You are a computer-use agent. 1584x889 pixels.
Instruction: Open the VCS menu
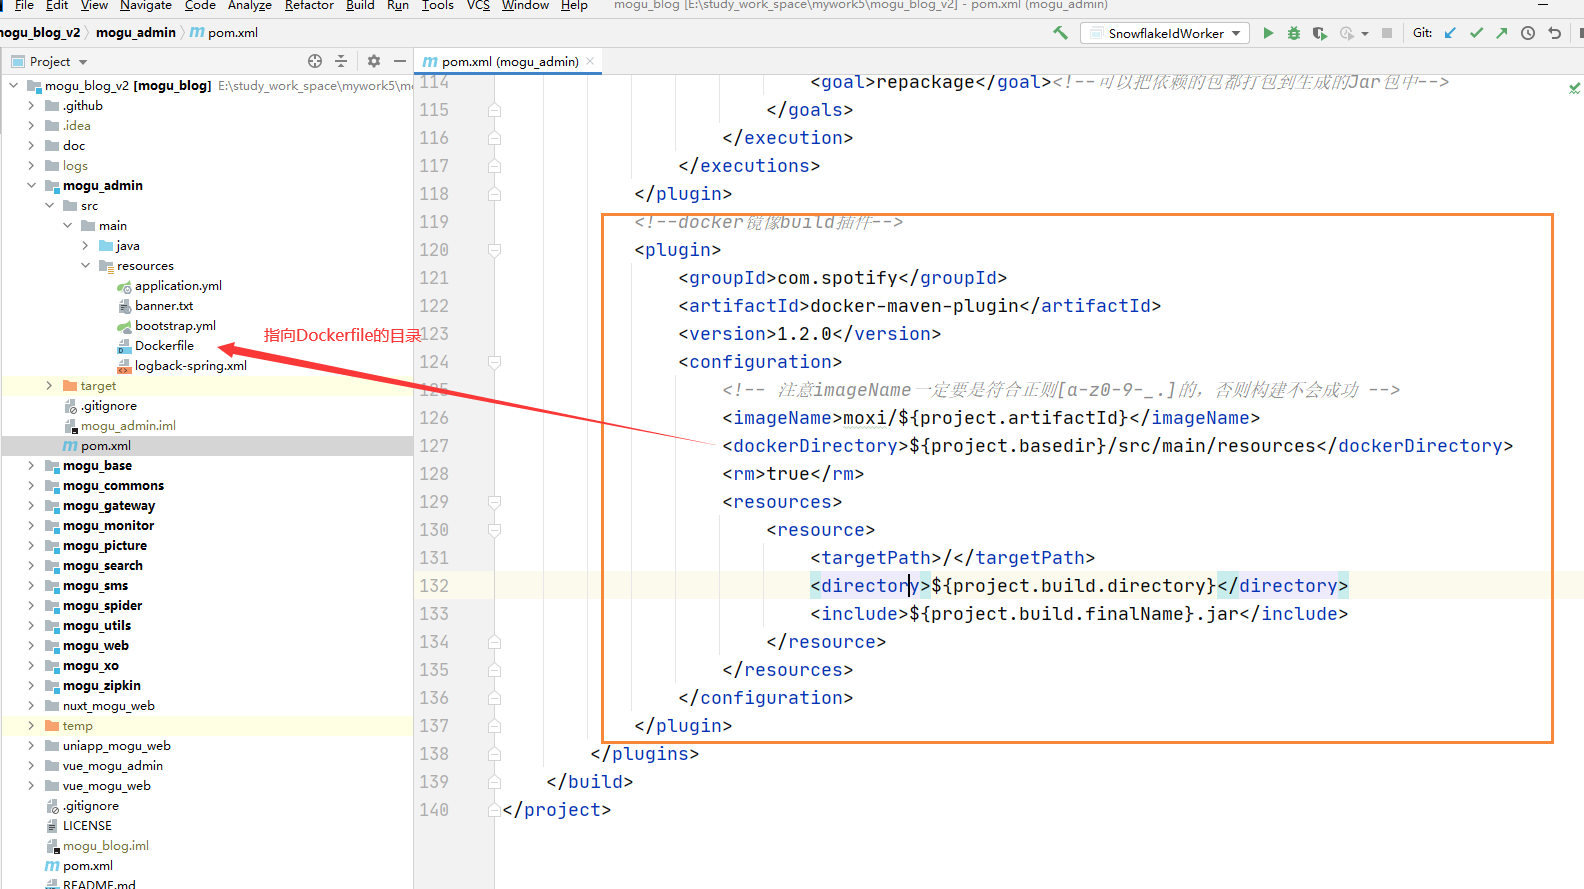point(478,5)
